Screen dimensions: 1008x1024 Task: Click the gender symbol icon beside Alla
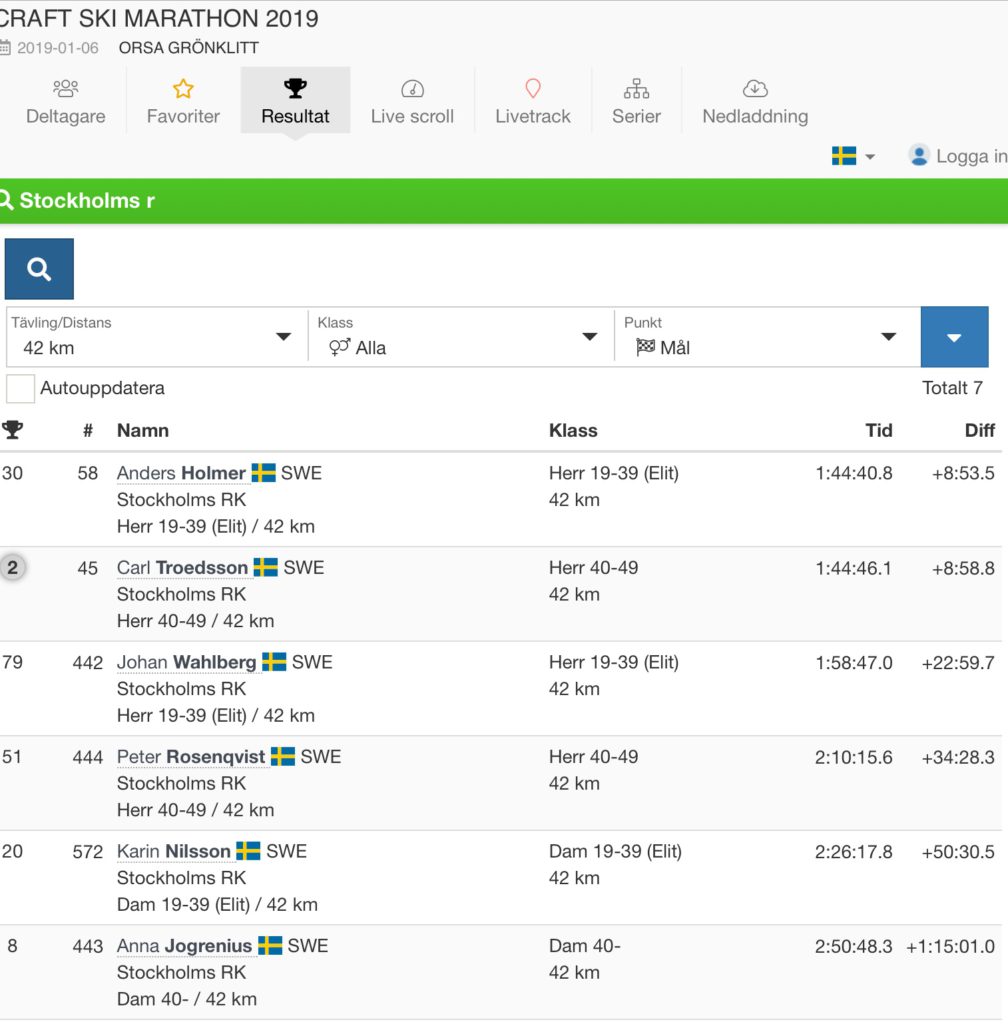click(x=339, y=347)
